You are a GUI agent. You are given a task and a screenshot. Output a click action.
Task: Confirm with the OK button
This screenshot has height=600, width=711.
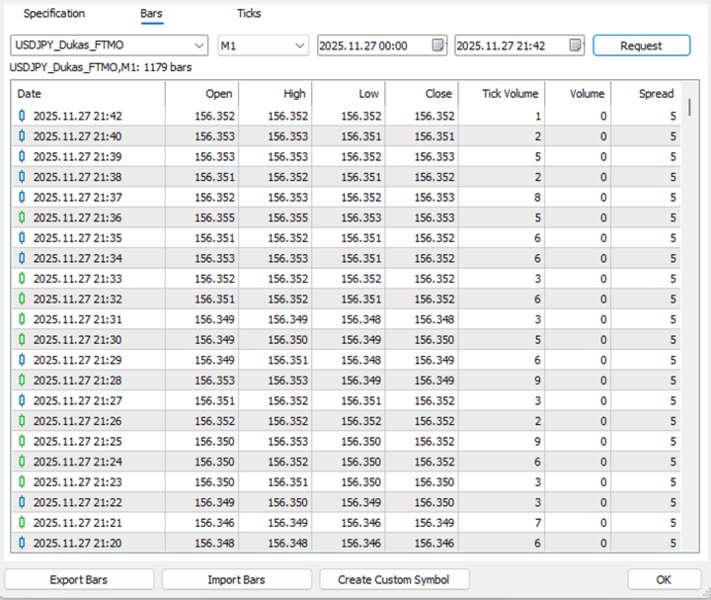(664, 580)
